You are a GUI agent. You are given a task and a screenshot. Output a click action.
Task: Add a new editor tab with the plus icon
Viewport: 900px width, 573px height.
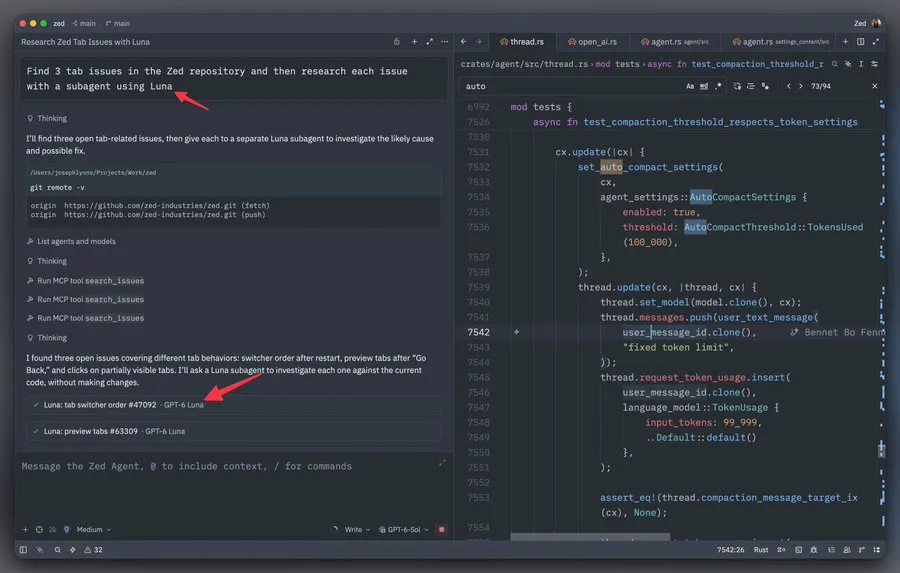[845, 42]
